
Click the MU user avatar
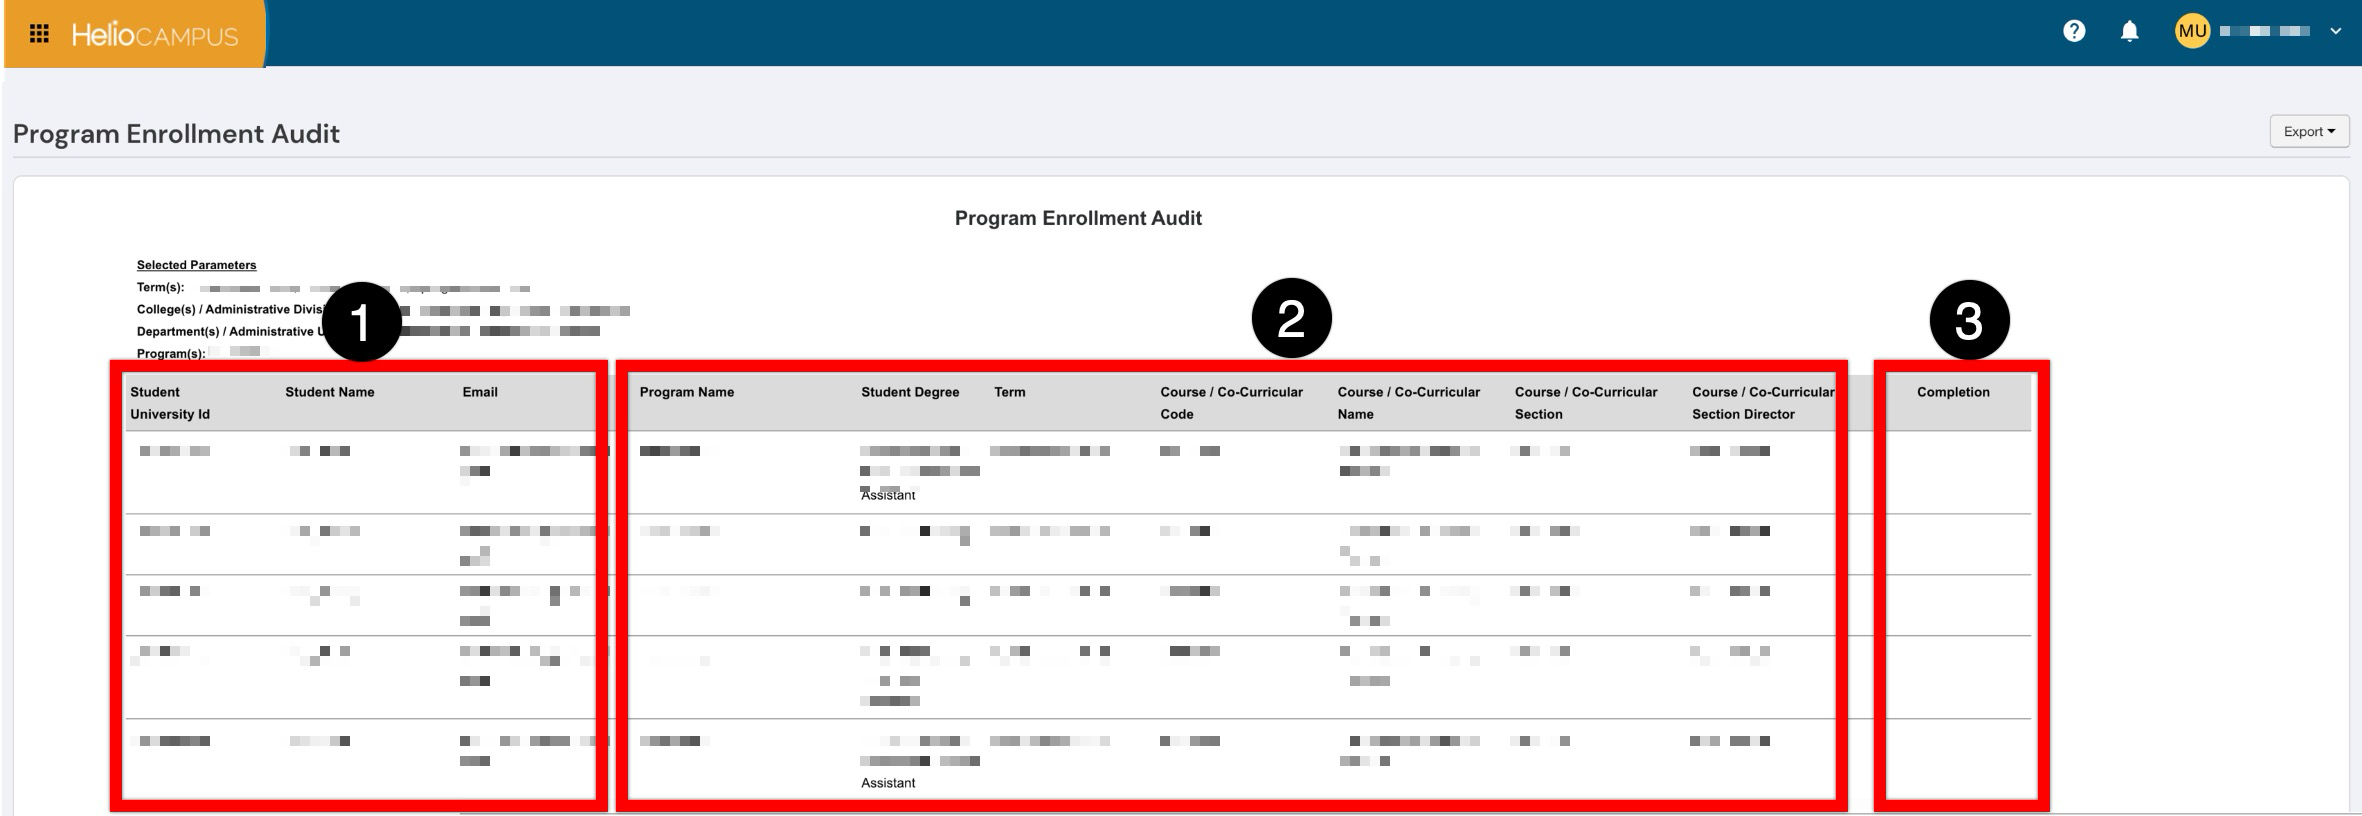(2191, 31)
